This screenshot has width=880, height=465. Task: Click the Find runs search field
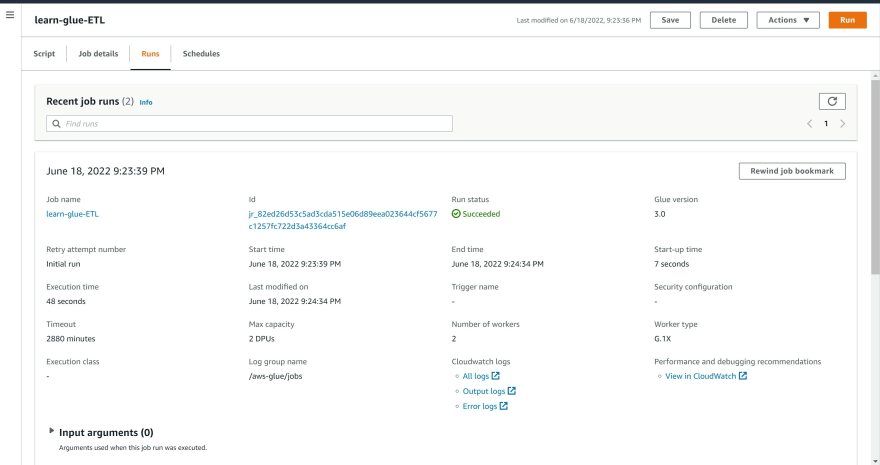coord(249,124)
